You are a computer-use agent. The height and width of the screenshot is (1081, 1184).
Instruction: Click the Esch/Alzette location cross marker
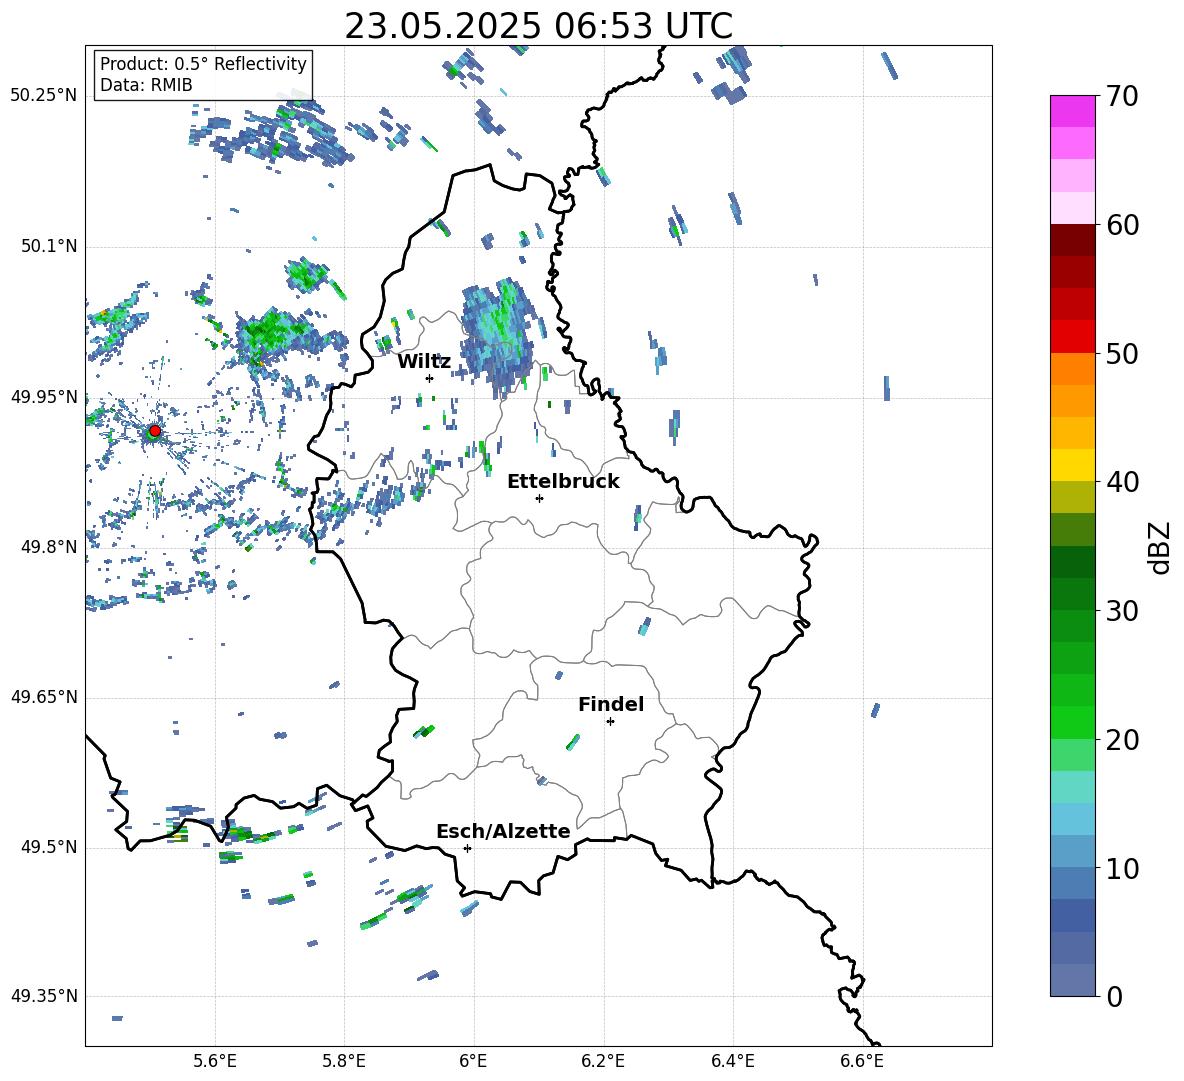467,848
